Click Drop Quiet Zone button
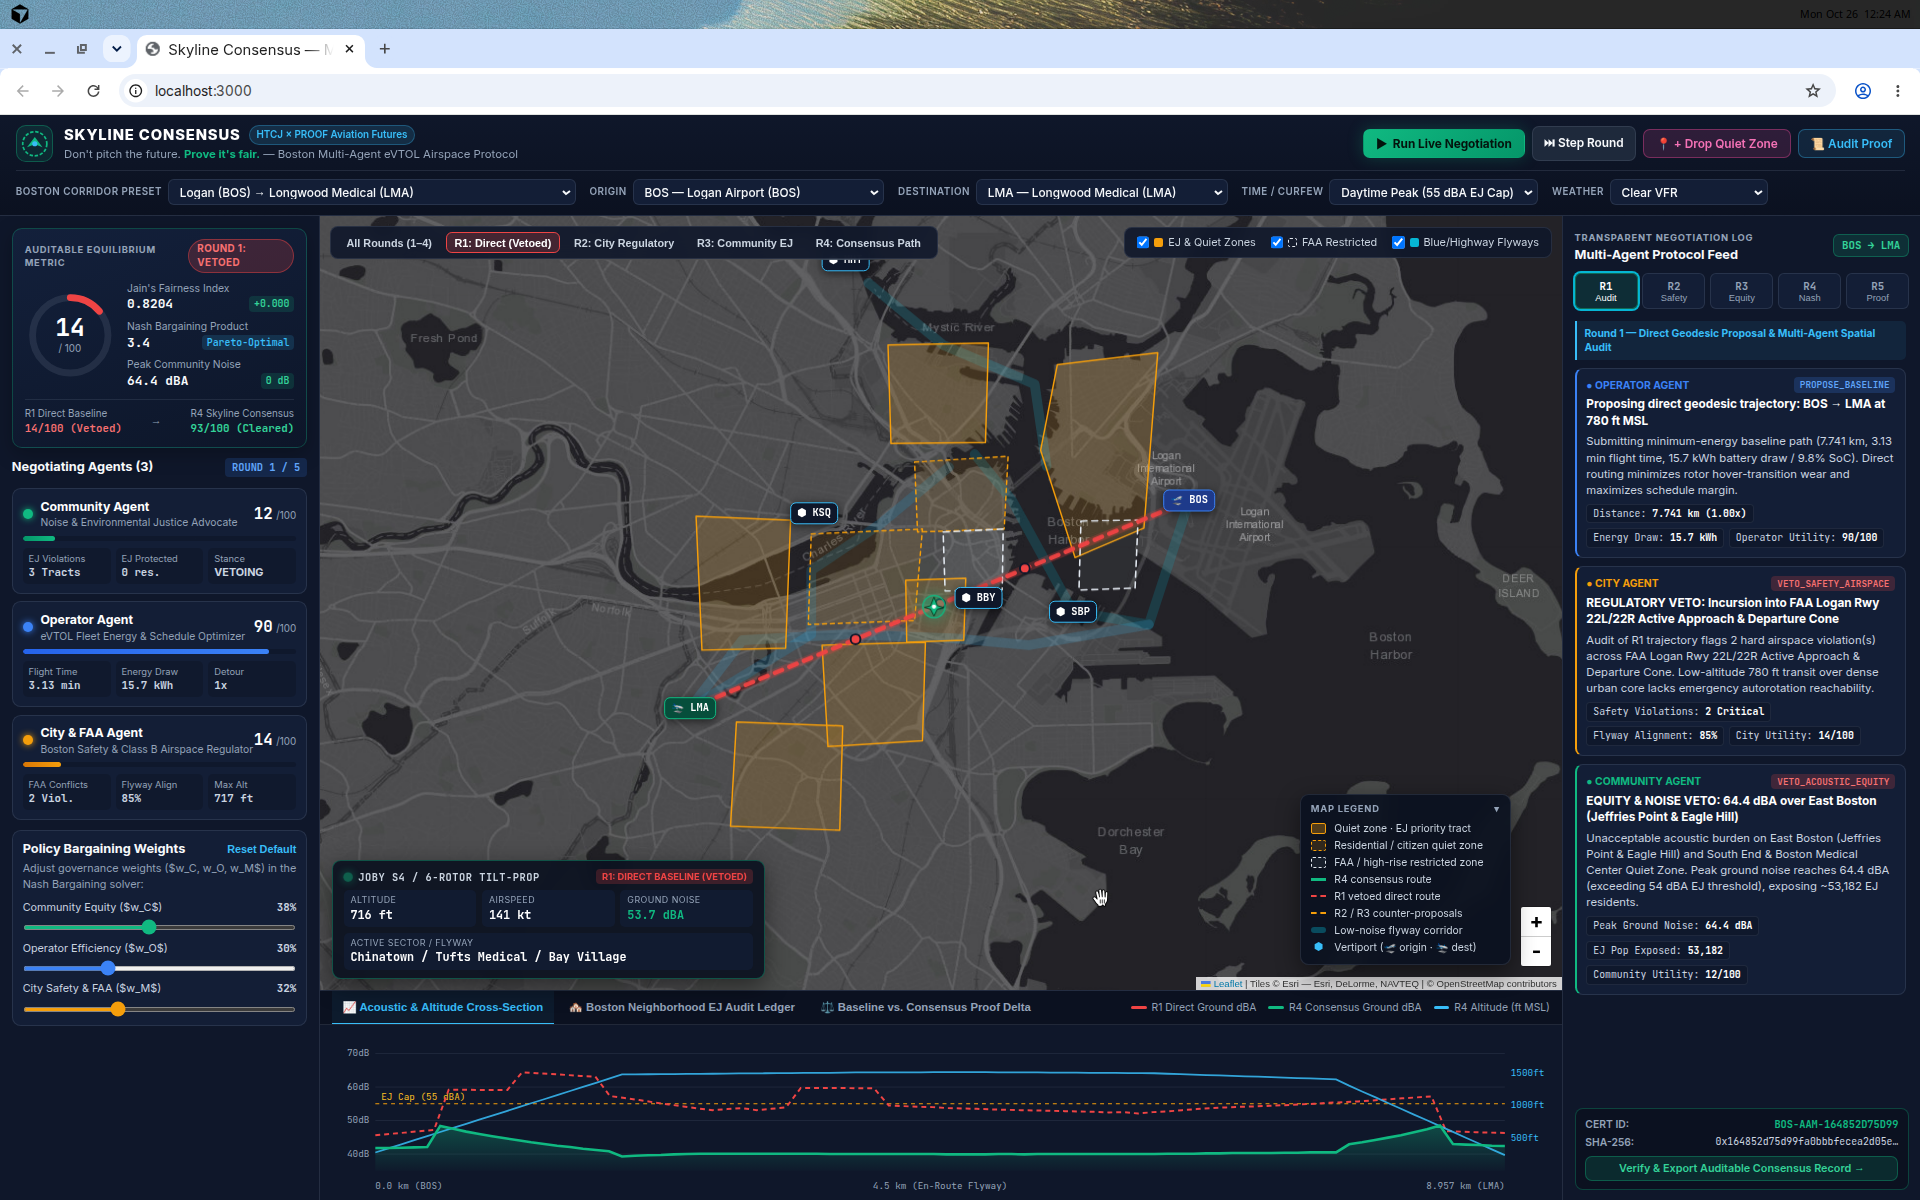 pos(1717,144)
